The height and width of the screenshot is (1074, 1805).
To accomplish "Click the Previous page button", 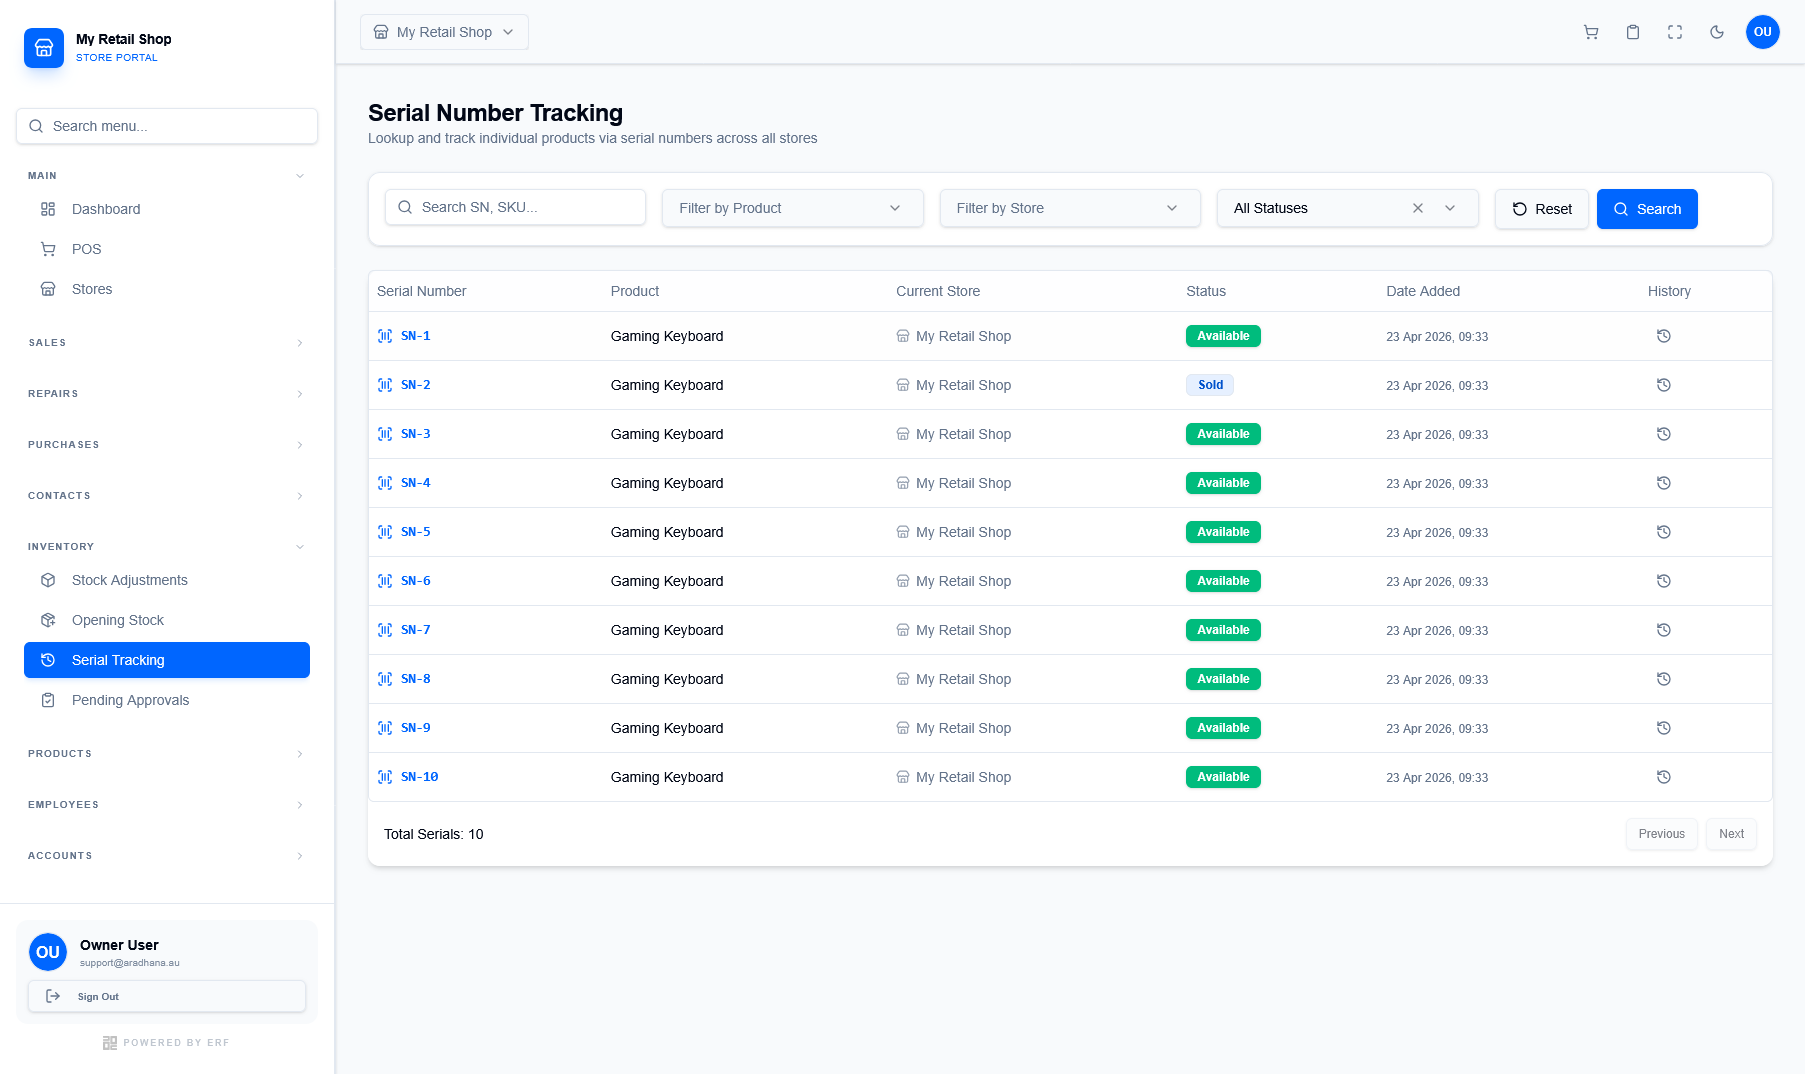I will 1661,834.
